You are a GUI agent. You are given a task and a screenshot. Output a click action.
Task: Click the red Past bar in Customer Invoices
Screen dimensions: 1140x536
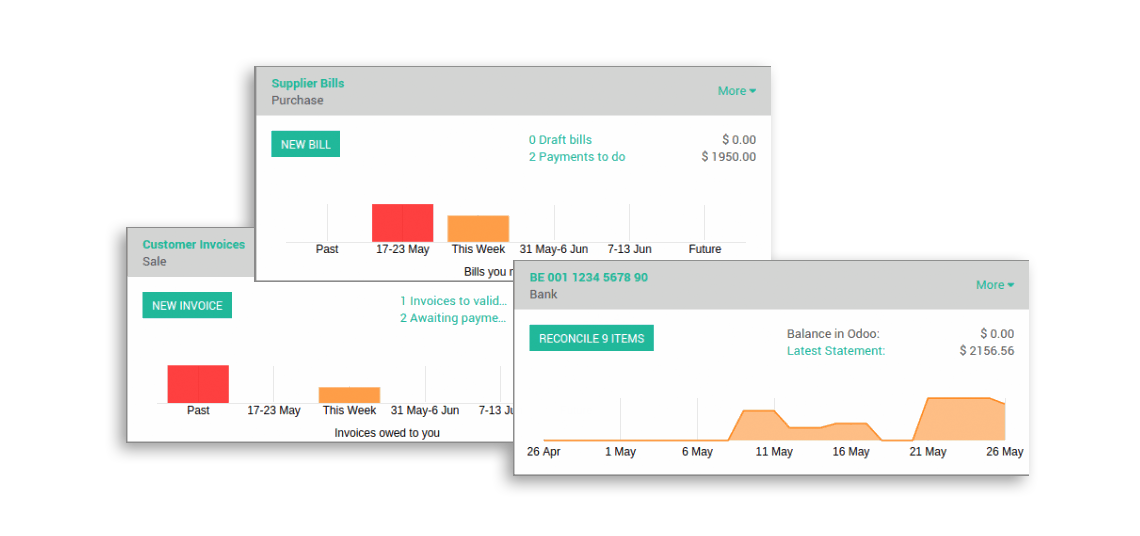198,384
